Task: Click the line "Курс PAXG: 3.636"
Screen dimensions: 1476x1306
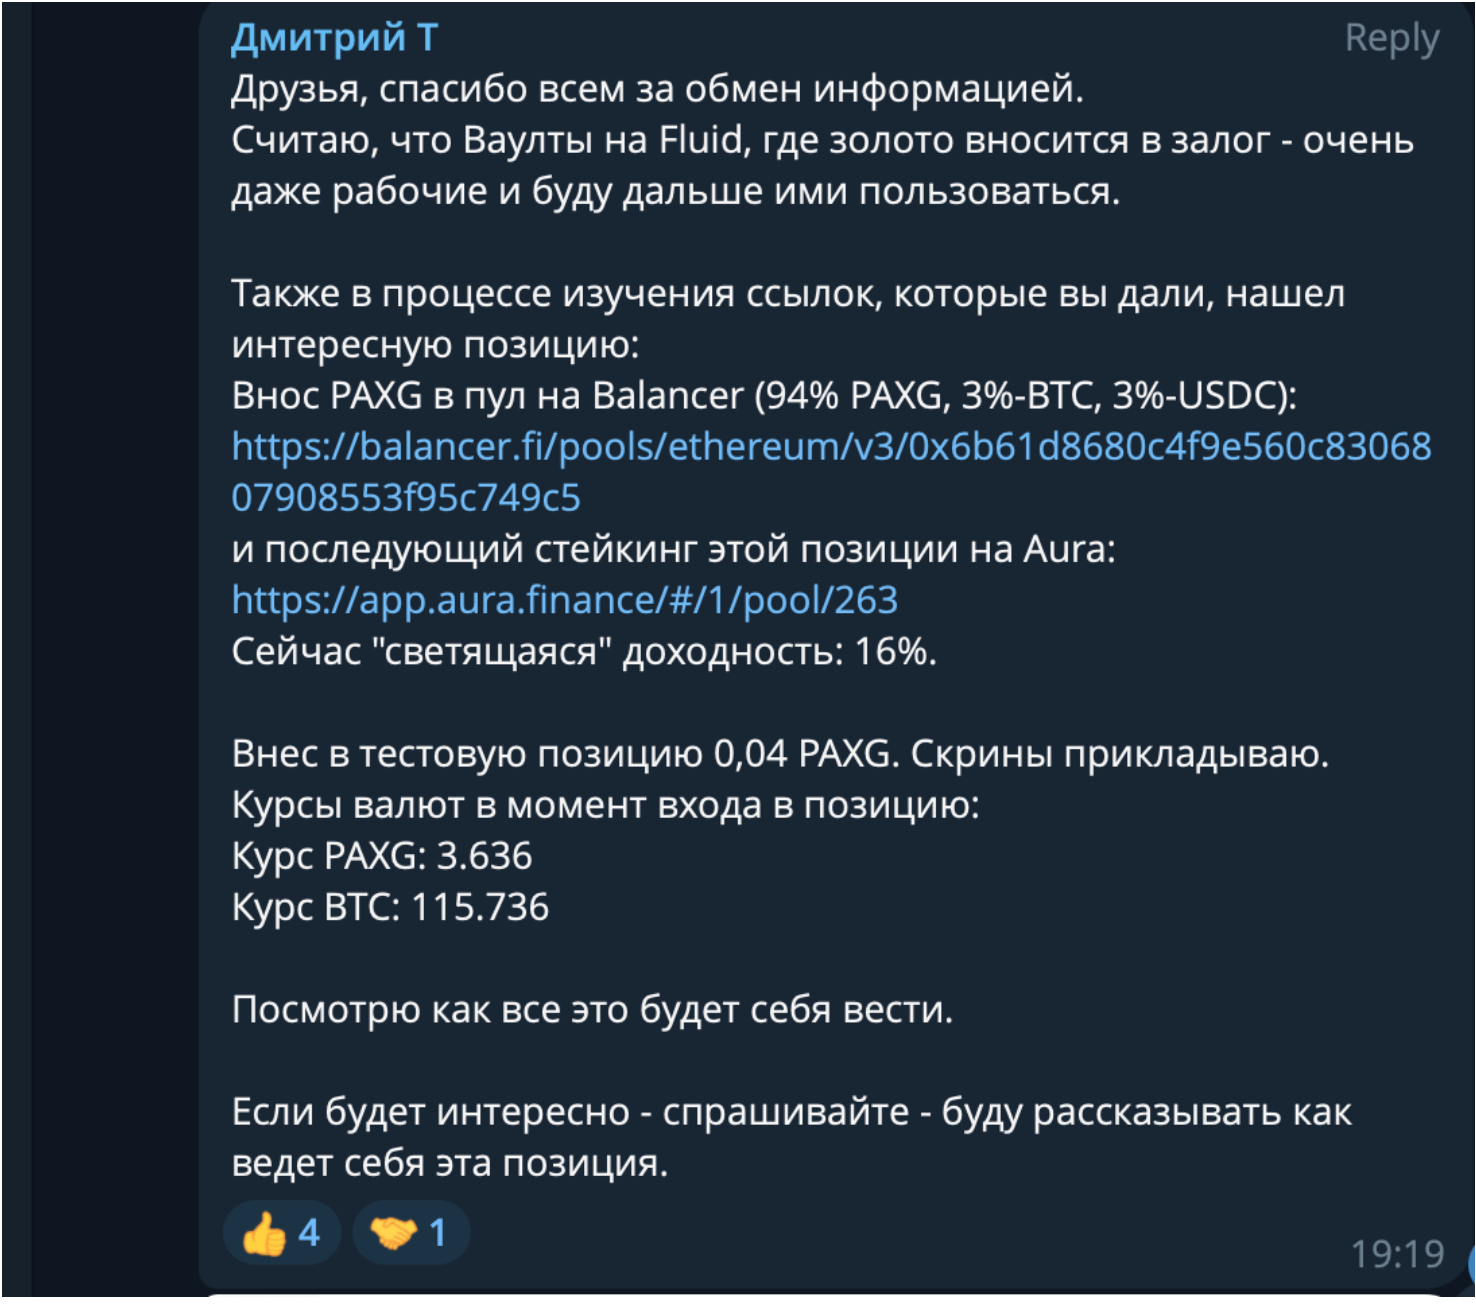Action: (x=382, y=856)
